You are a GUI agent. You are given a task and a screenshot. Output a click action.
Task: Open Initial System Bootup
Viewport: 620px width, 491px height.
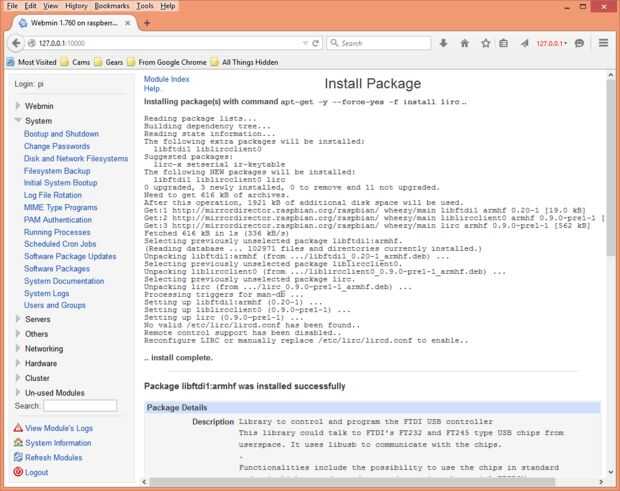point(60,183)
